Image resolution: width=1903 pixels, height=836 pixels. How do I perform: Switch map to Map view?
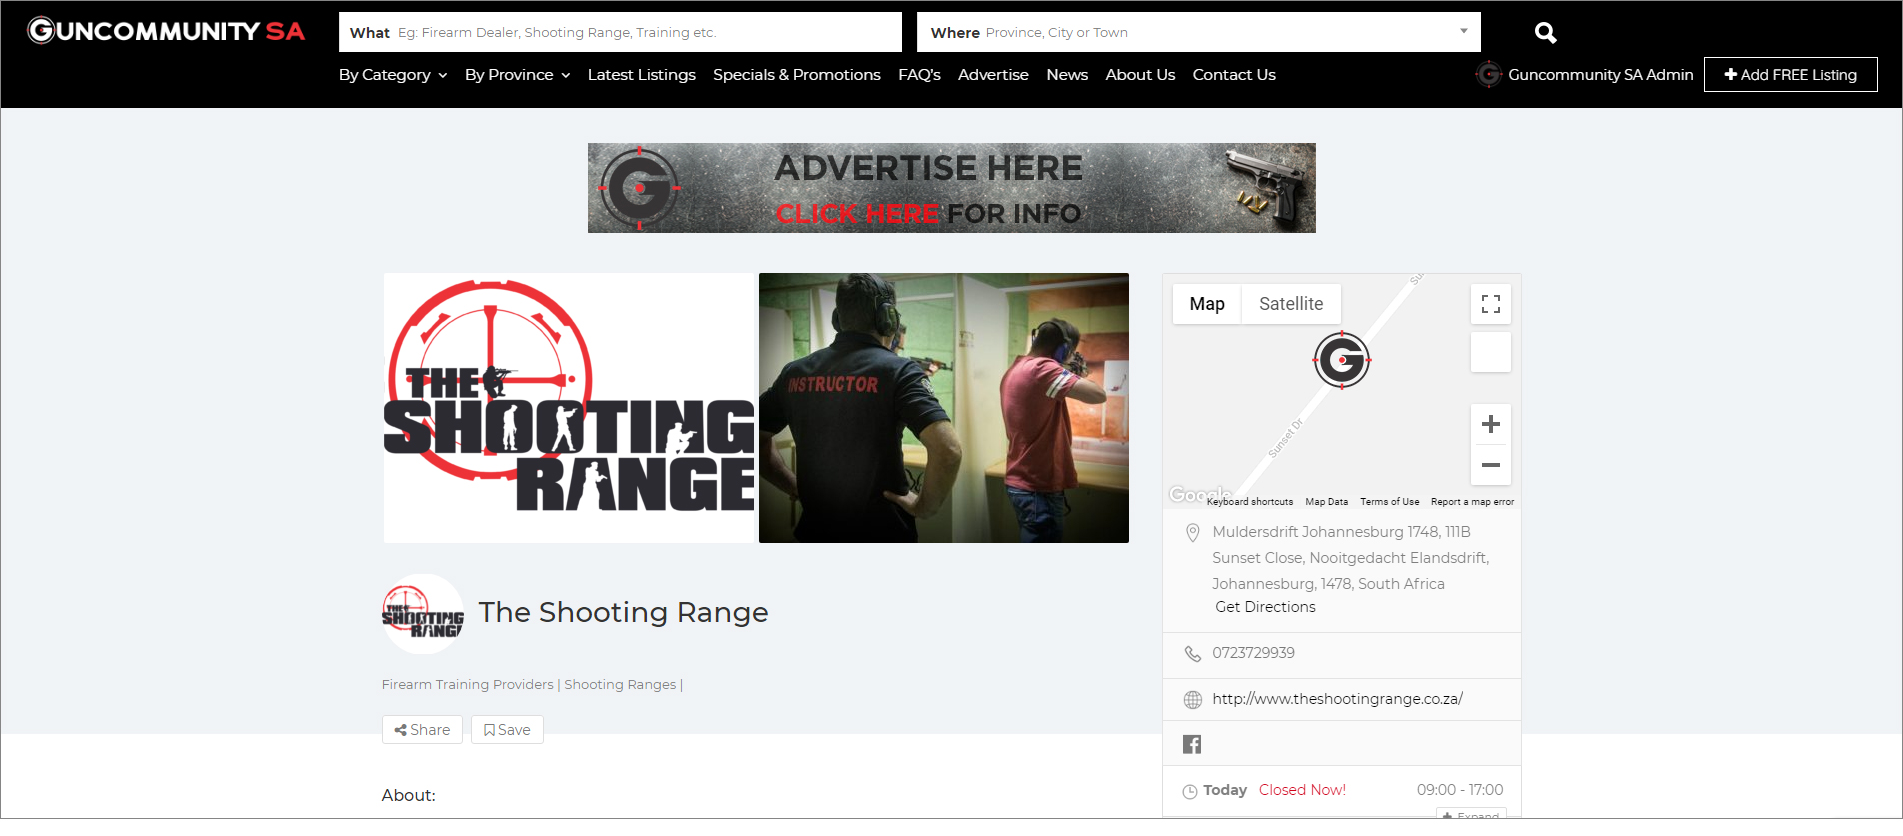click(x=1206, y=304)
